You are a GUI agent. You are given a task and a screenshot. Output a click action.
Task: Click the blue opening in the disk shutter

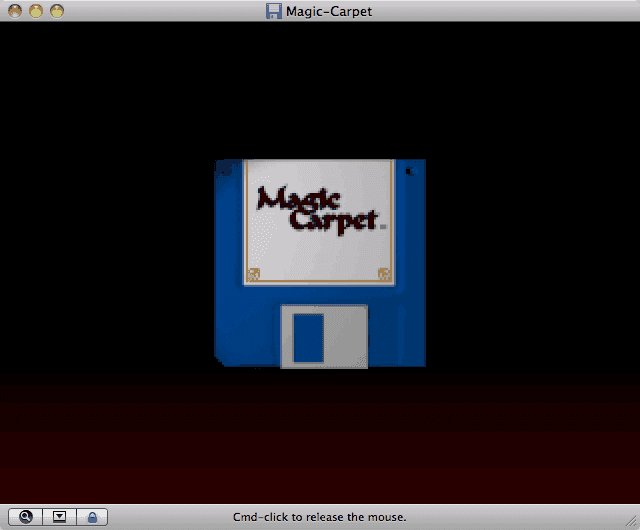coord(308,338)
